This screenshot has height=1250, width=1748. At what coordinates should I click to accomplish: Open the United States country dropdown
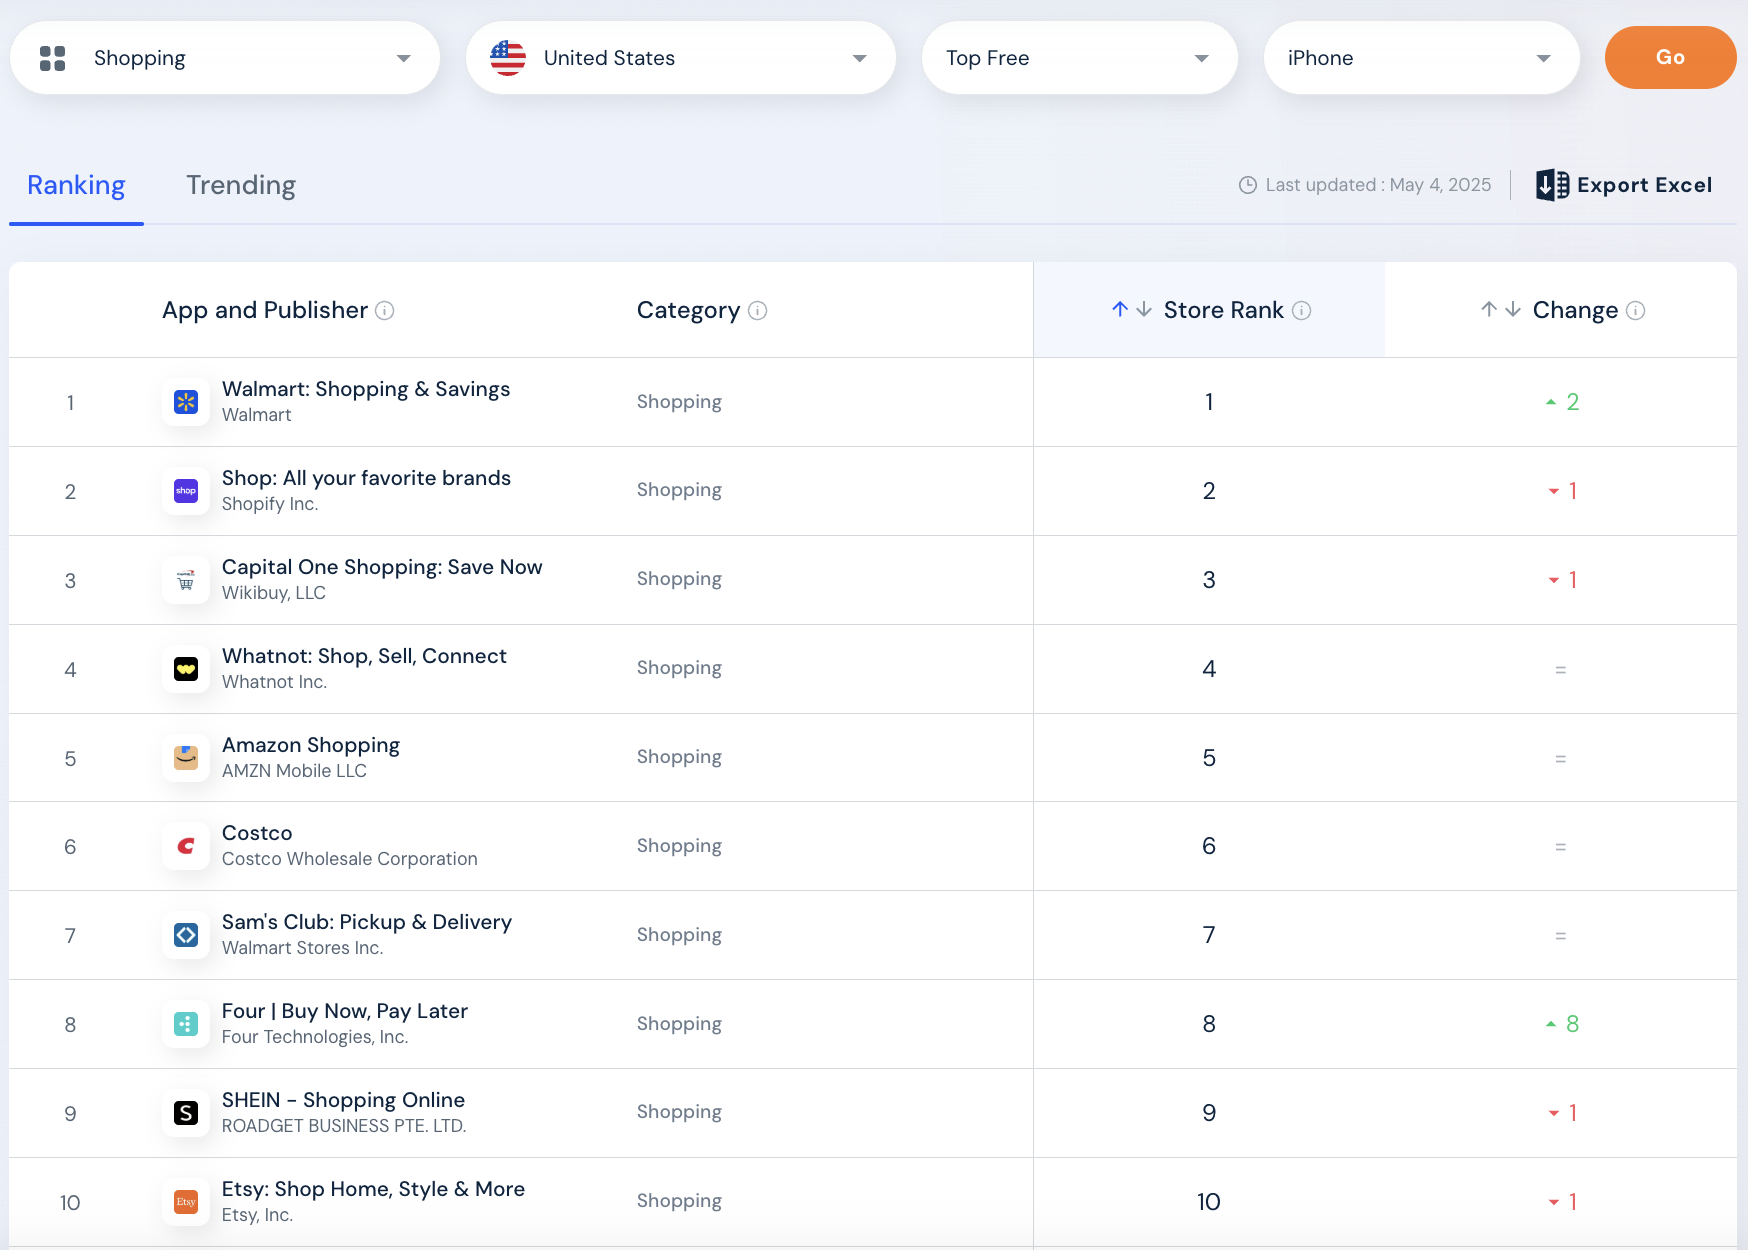pos(681,58)
